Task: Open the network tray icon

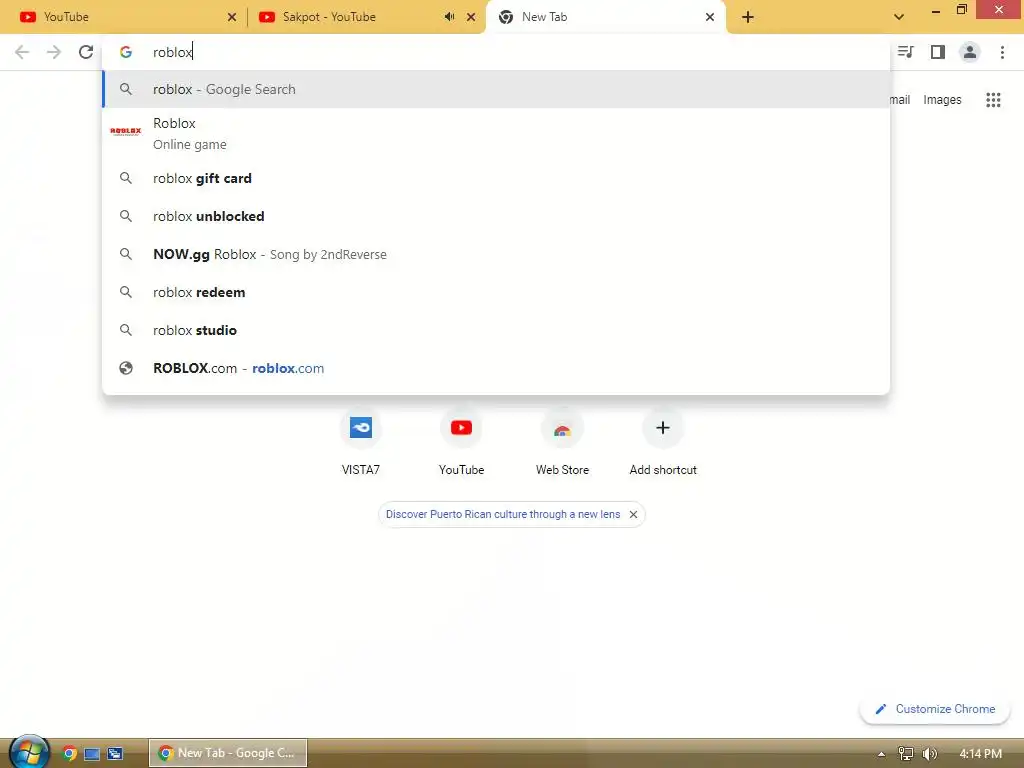Action: pos(906,754)
